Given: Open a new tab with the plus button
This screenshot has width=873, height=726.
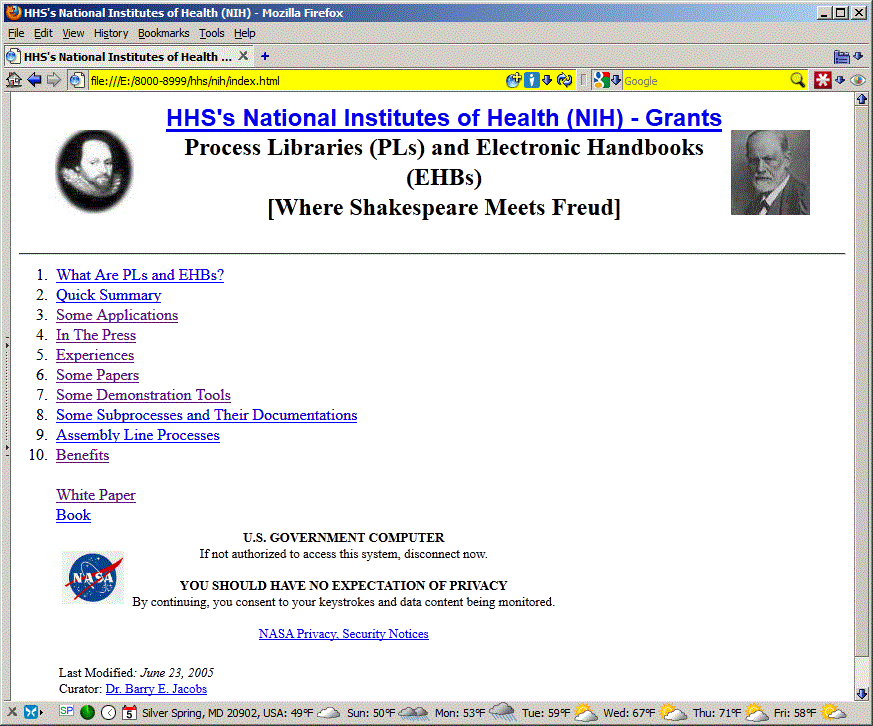Looking at the screenshot, I should (x=265, y=56).
